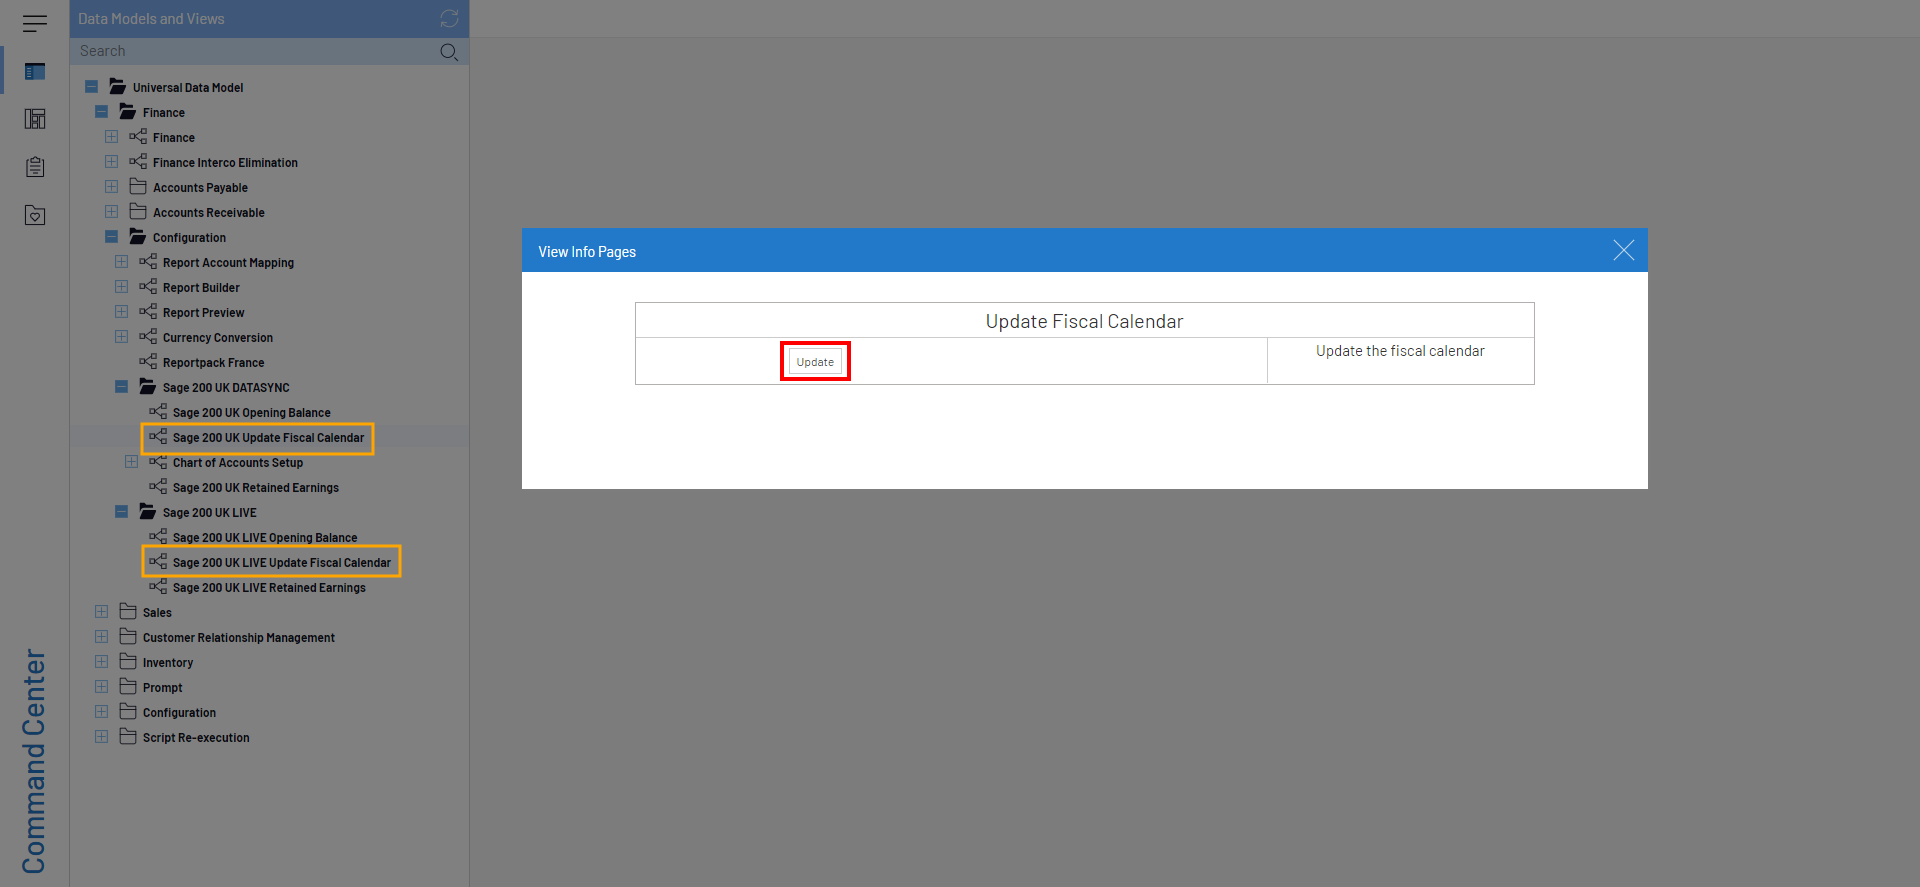The height and width of the screenshot is (887, 1920).
Task: Open the Data Models sidebar icon
Action: [x=35, y=72]
